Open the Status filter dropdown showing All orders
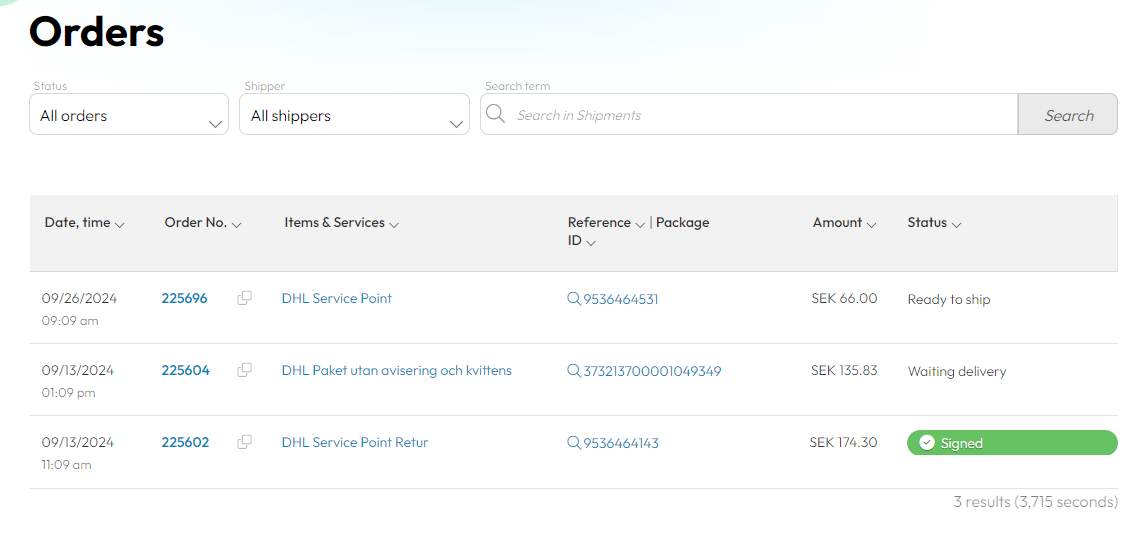This screenshot has height=557, width=1147. pos(129,114)
